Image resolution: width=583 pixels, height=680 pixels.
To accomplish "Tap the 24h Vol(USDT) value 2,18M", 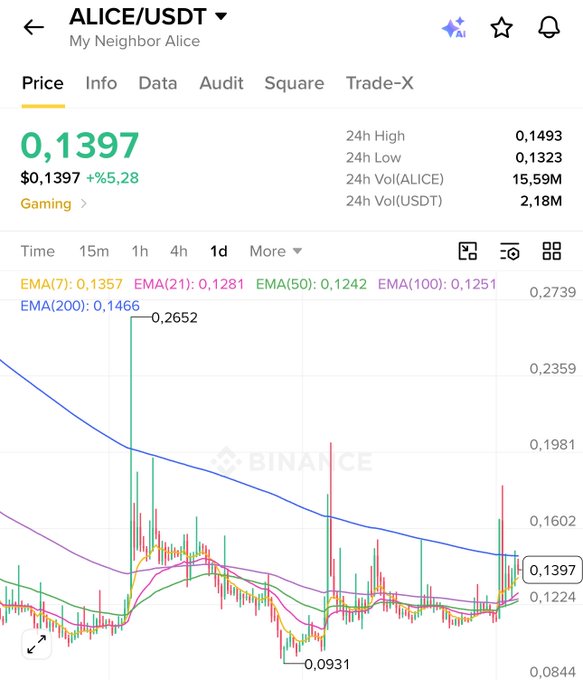I will coord(541,201).
